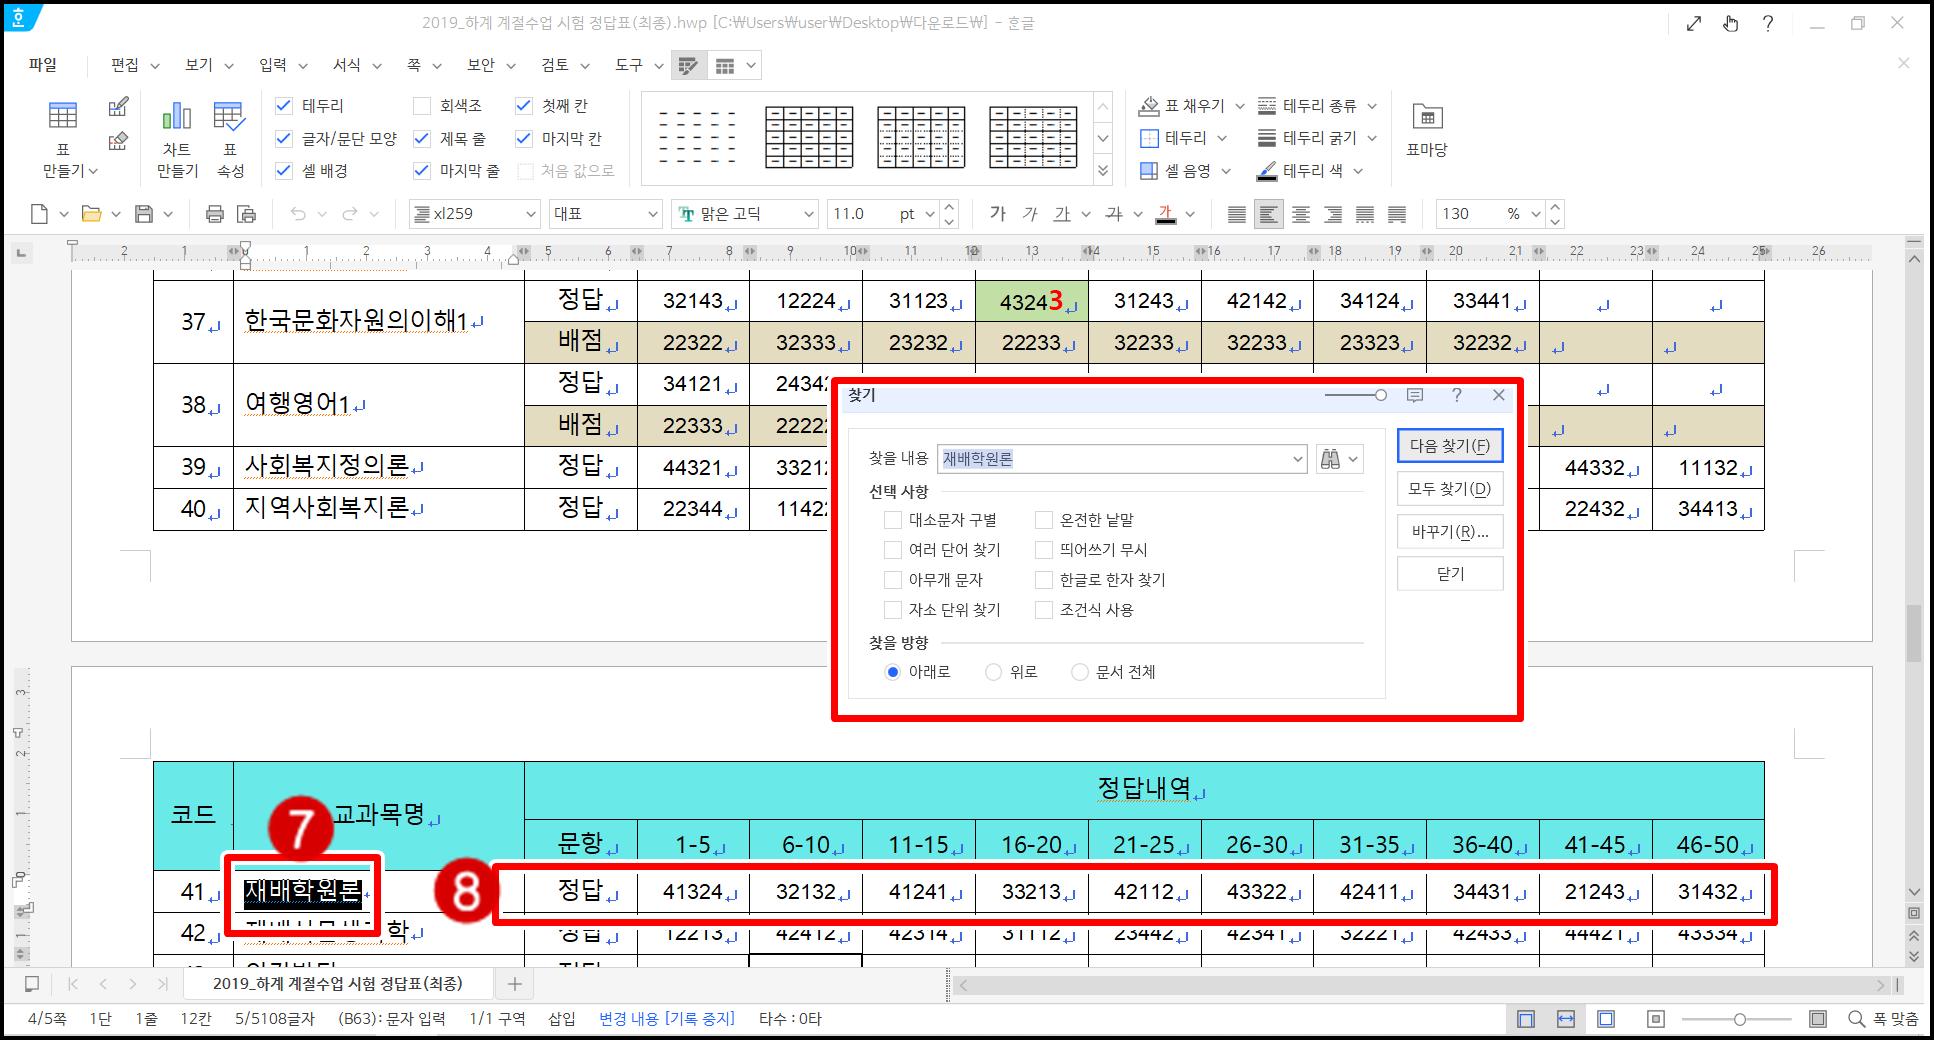The image size is (1934, 1040).
Task: Click the open folder icon
Action: click(x=91, y=214)
